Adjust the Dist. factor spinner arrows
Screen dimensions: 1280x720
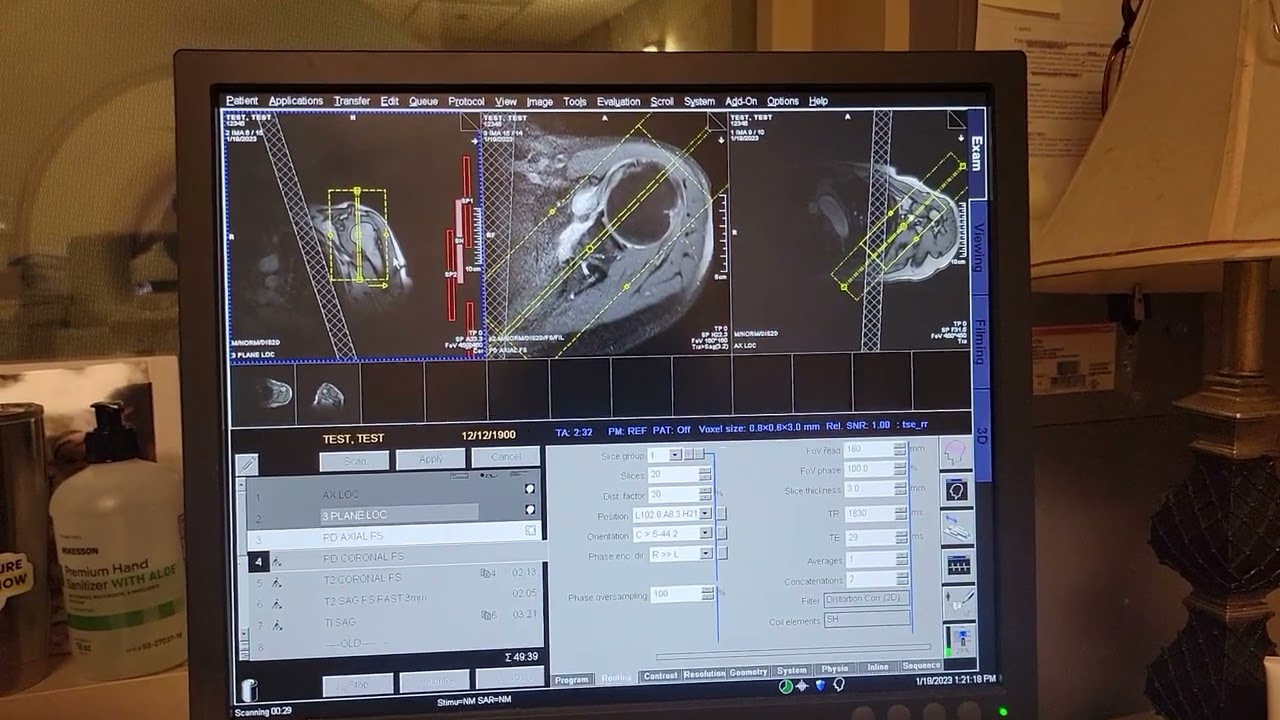(x=706, y=494)
